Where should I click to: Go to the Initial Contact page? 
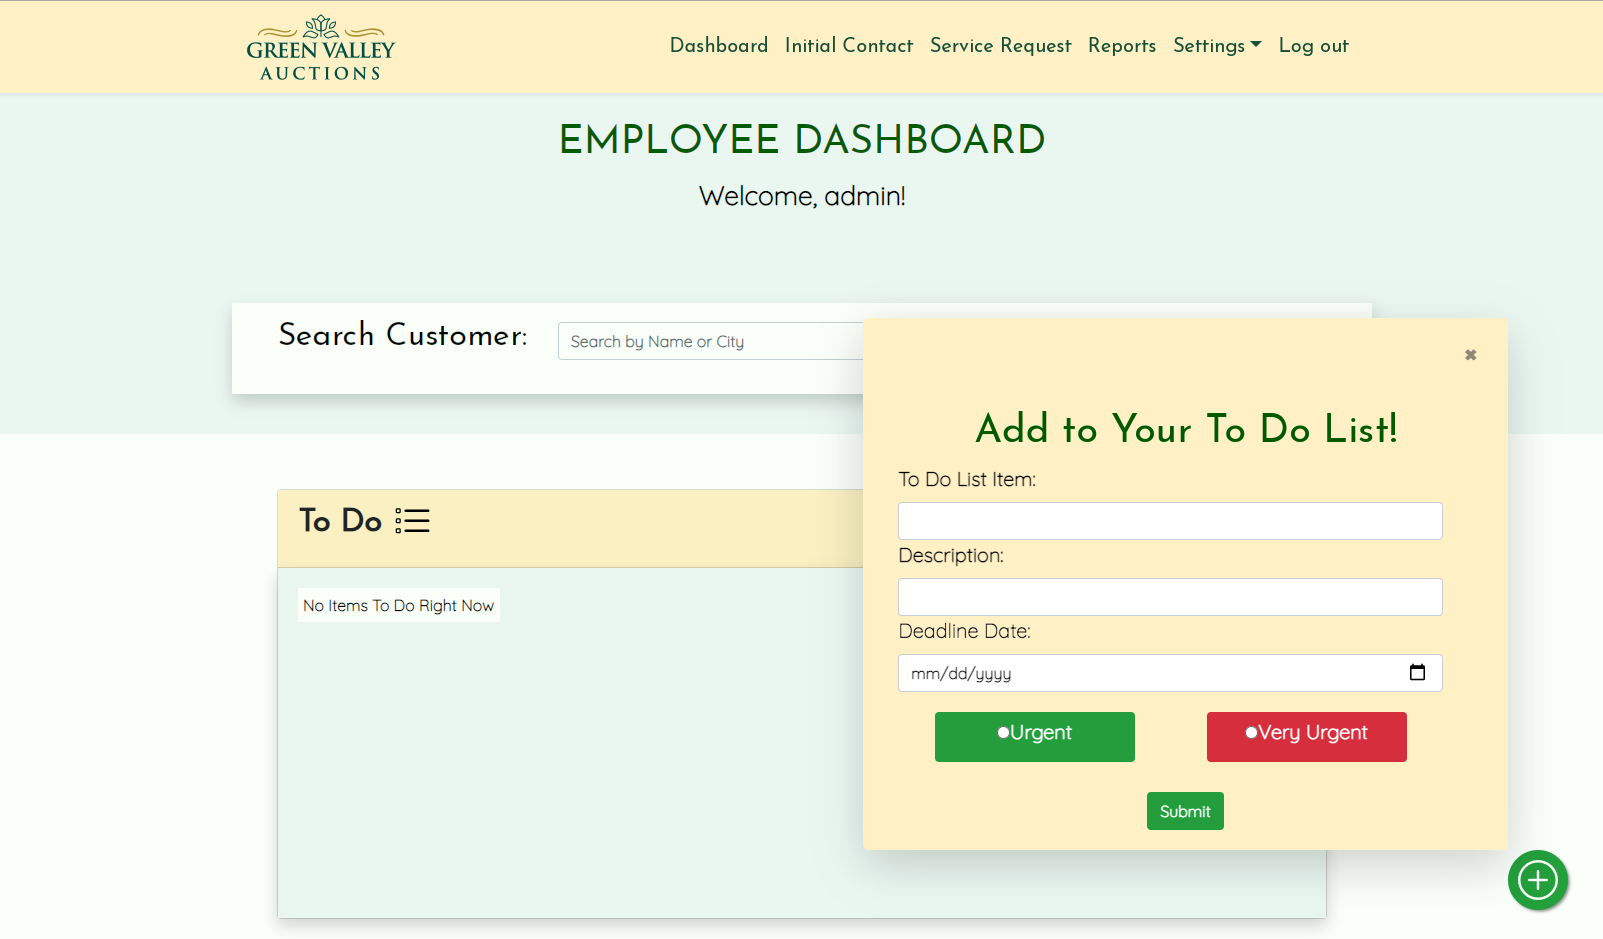(x=848, y=46)
